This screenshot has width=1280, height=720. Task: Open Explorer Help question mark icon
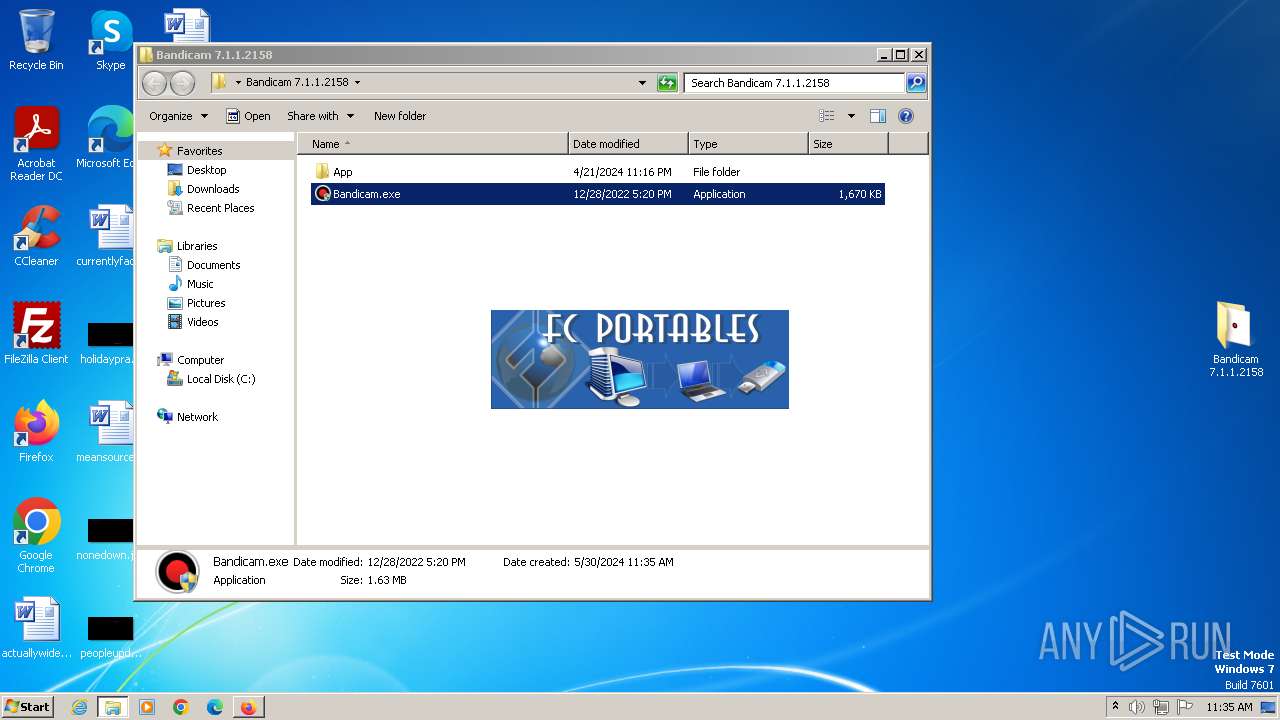(x=906, y=116)
